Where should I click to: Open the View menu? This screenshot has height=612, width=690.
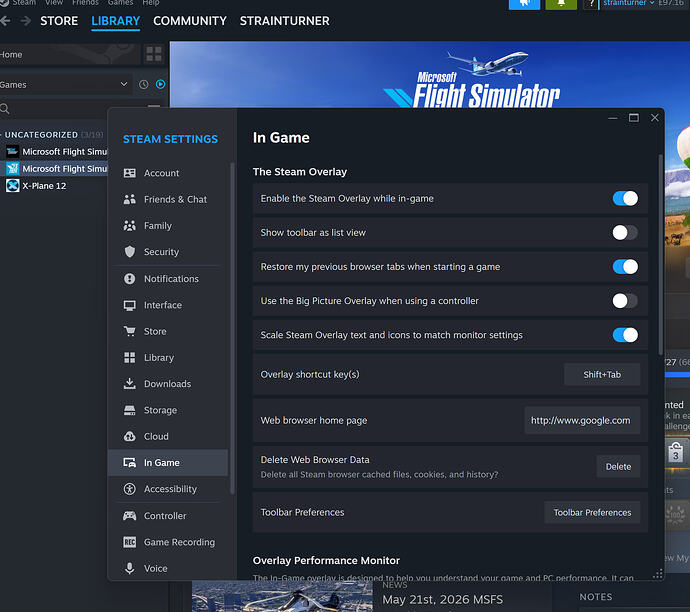[x=54, y=3]
